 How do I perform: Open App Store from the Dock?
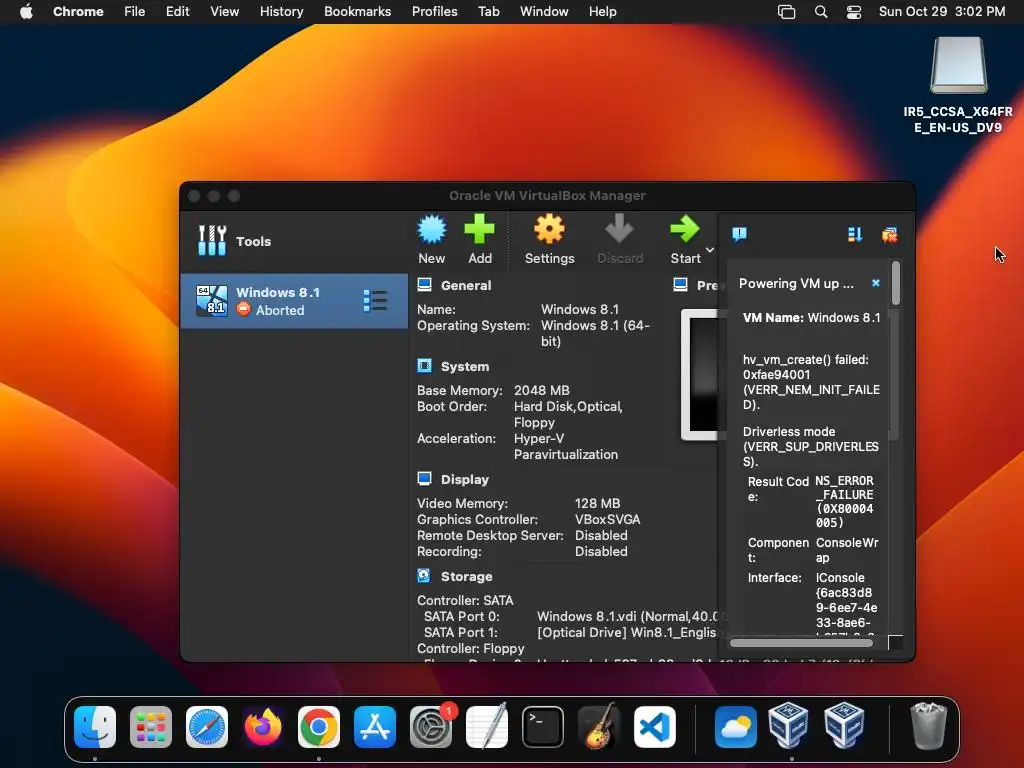point(375,727)
